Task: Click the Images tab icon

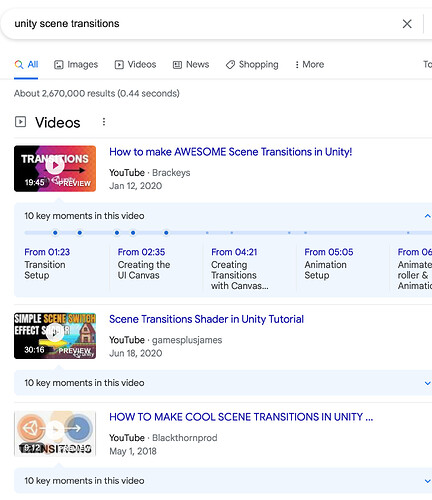Action: click(59, 65)
